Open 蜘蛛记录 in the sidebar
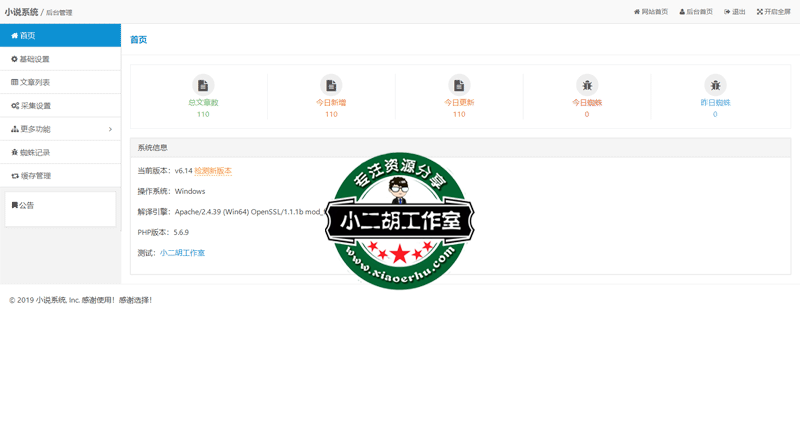 point(34,152)
